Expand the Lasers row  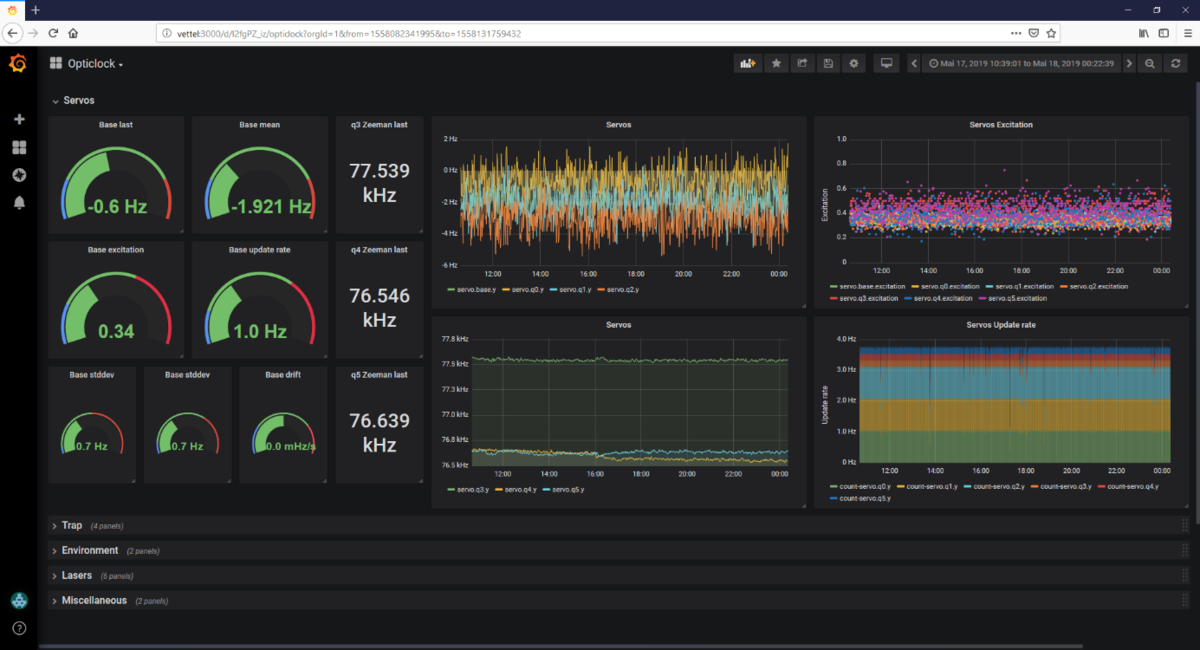(x=76, y=576)
